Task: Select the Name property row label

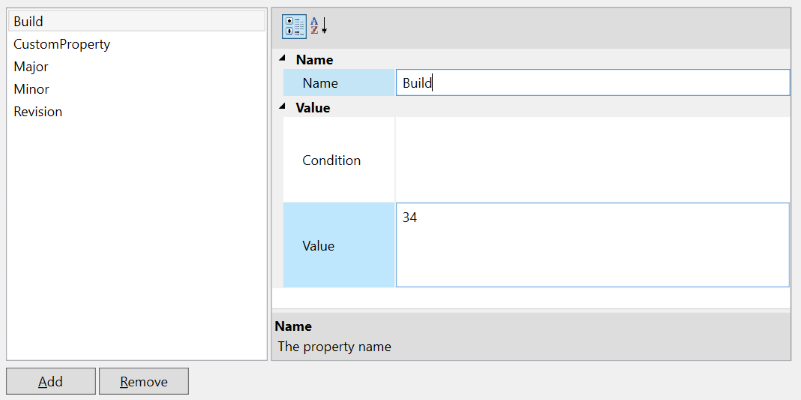Action: [320, 83]
